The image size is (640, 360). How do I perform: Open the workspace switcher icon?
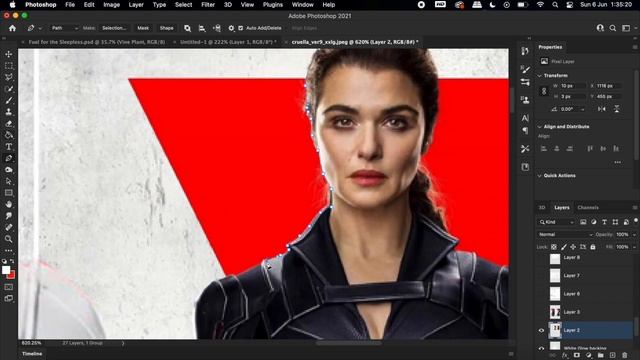coord(626,28)
